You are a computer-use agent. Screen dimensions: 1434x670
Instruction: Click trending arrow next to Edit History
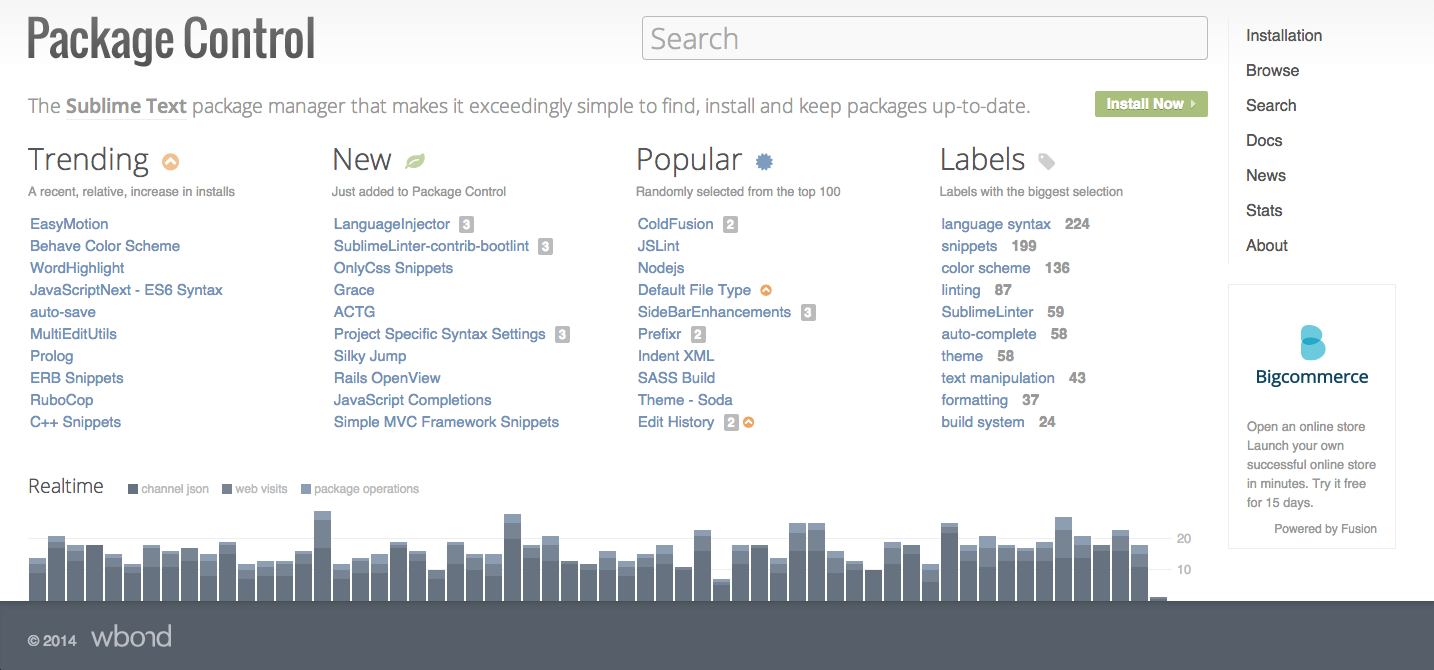click(748, 422)
